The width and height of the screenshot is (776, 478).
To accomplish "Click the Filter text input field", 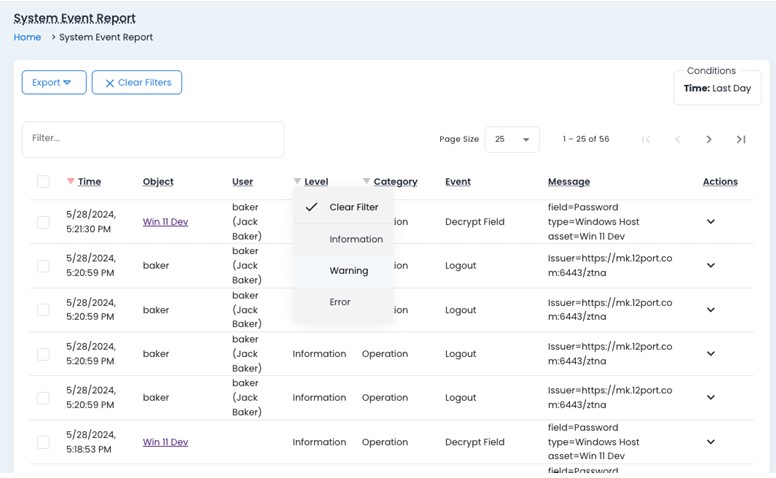I will pyautogui.click(x=152, y=139).
